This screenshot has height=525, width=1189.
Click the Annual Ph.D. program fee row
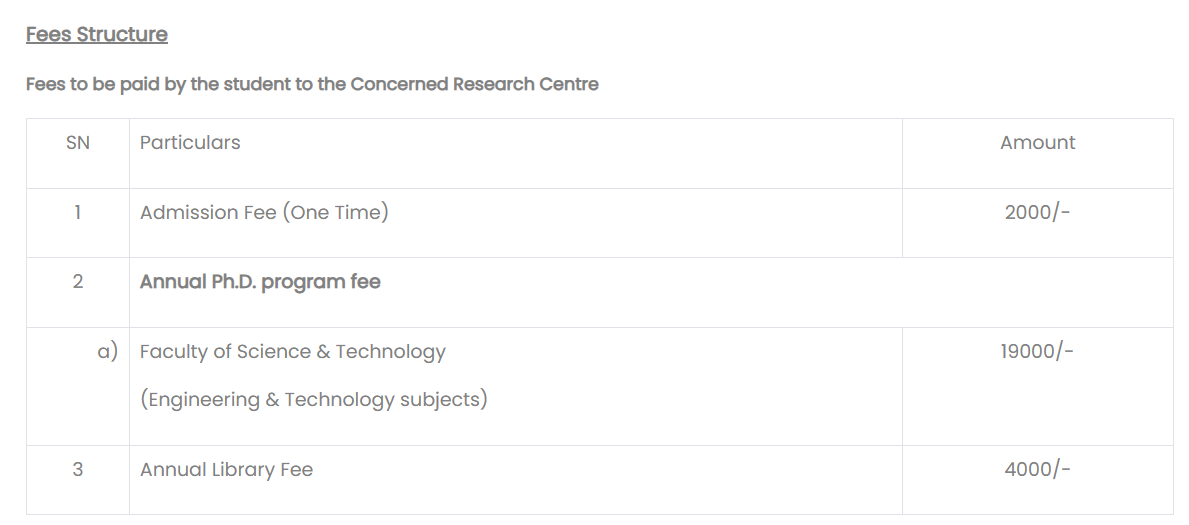click(260, 282)
